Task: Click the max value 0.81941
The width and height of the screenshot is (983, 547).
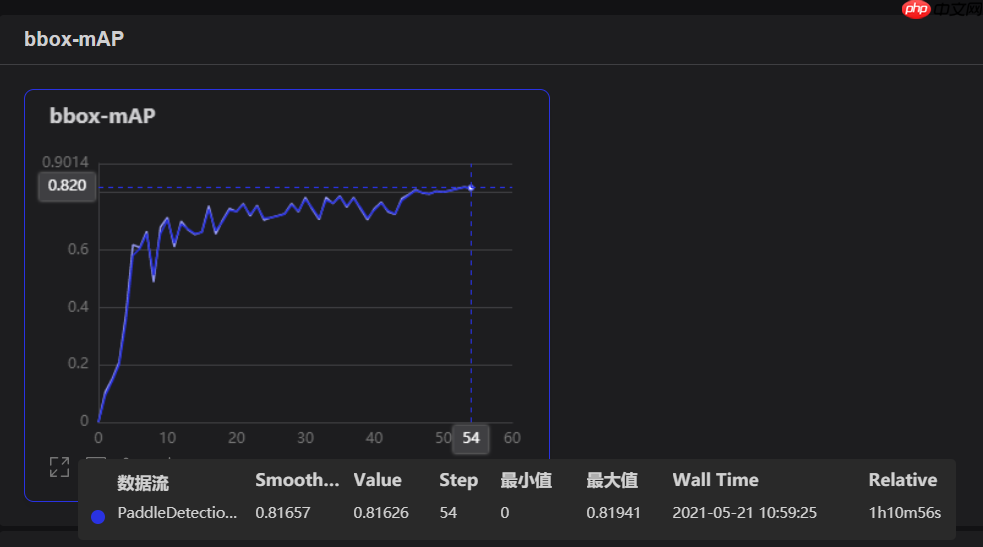Action: click(x=613, y=513)
